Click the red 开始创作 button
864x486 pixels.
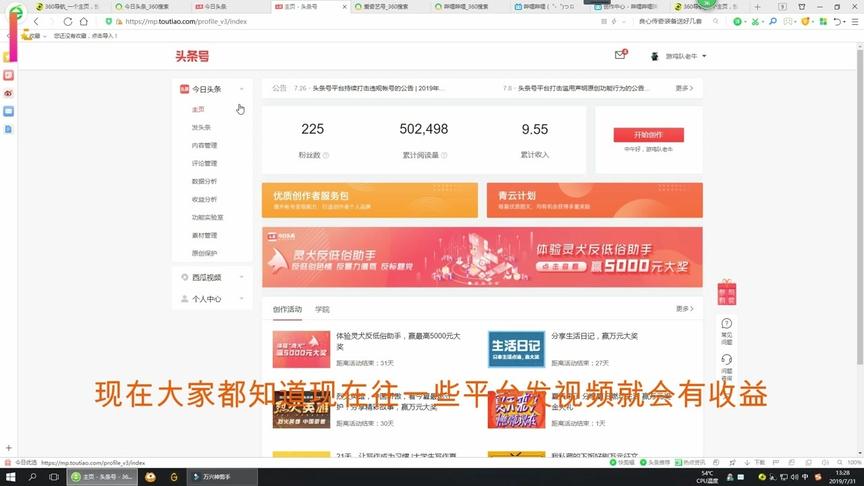pyautogui.click(x=649, y=134)
